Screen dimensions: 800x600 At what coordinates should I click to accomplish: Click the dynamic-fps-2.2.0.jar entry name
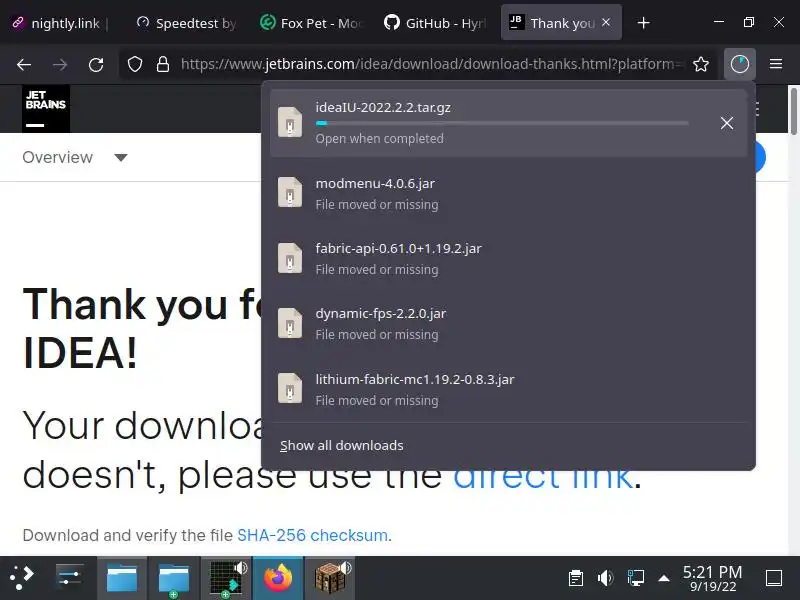point(381,313)
